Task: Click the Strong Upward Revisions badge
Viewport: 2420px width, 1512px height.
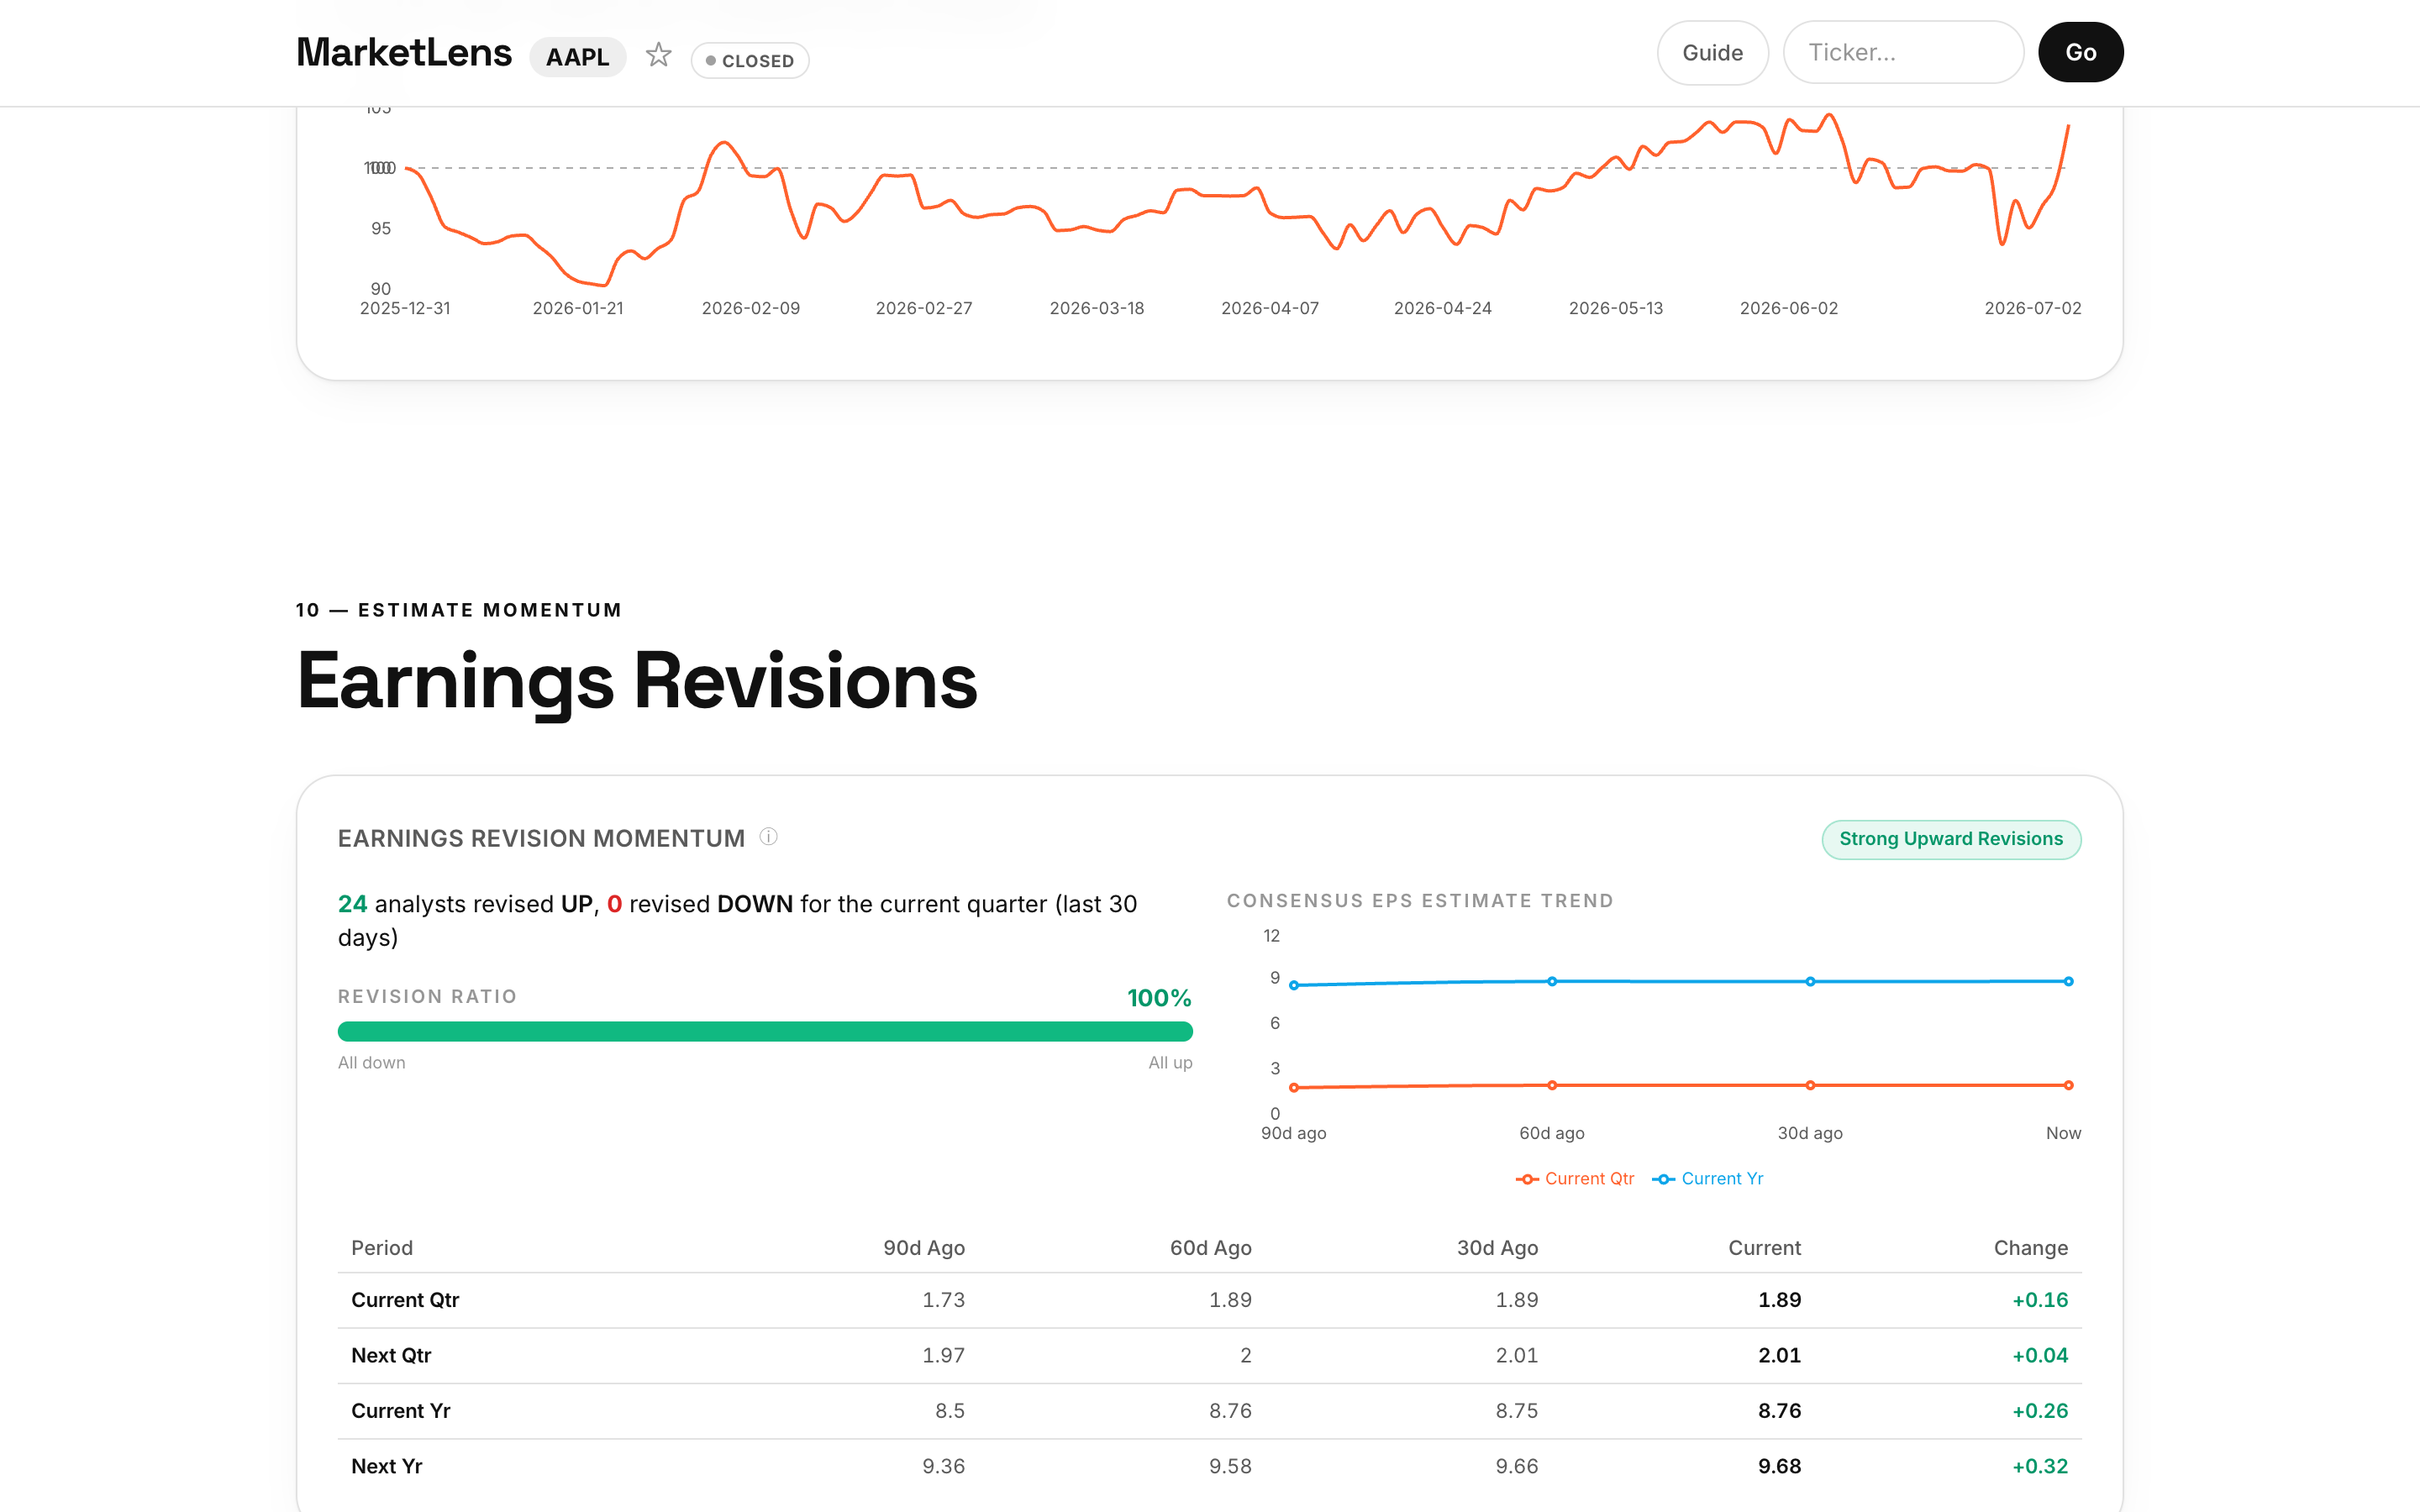Action: click(x=1951, y=839)
